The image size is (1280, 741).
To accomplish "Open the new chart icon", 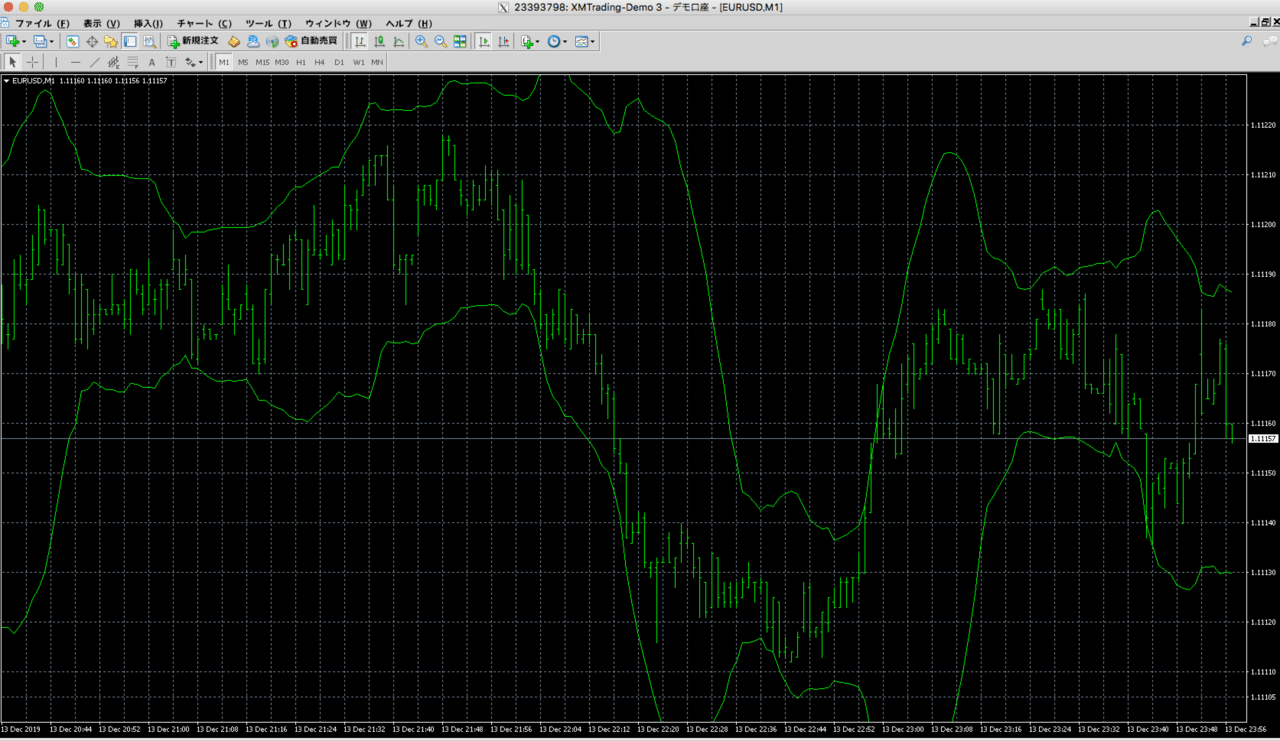I will click(13, 41).
